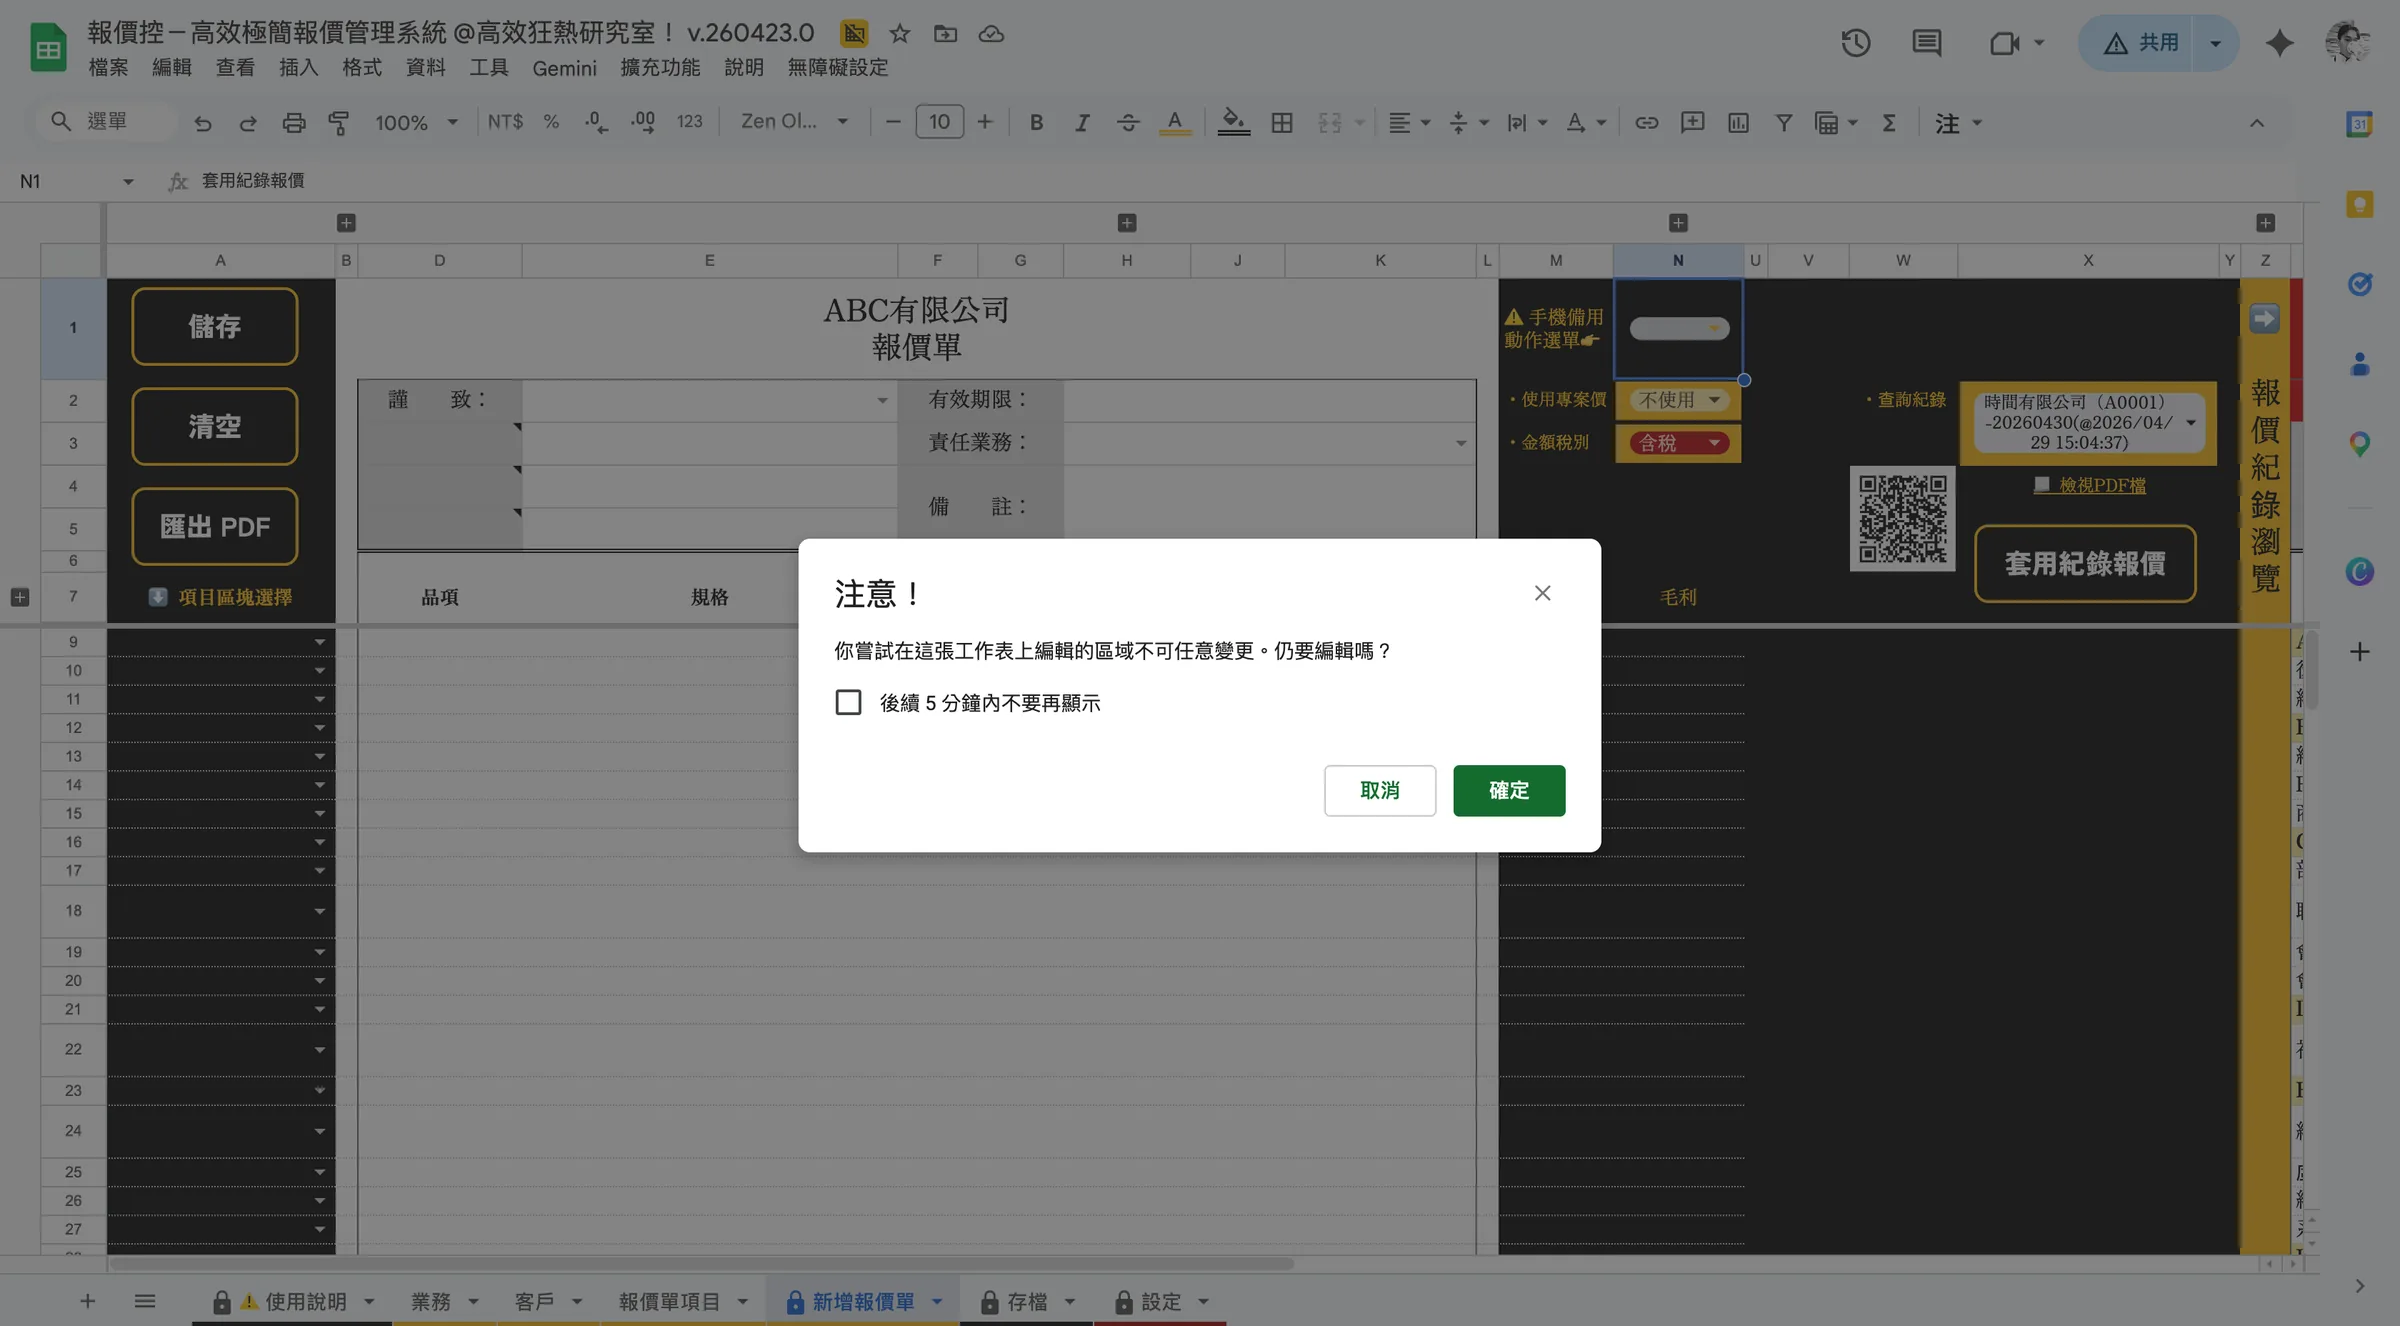The image size is (2400, 1326).
Task: Open the 含稅 tax type dropdown
Action: (x=1678, y=442)
